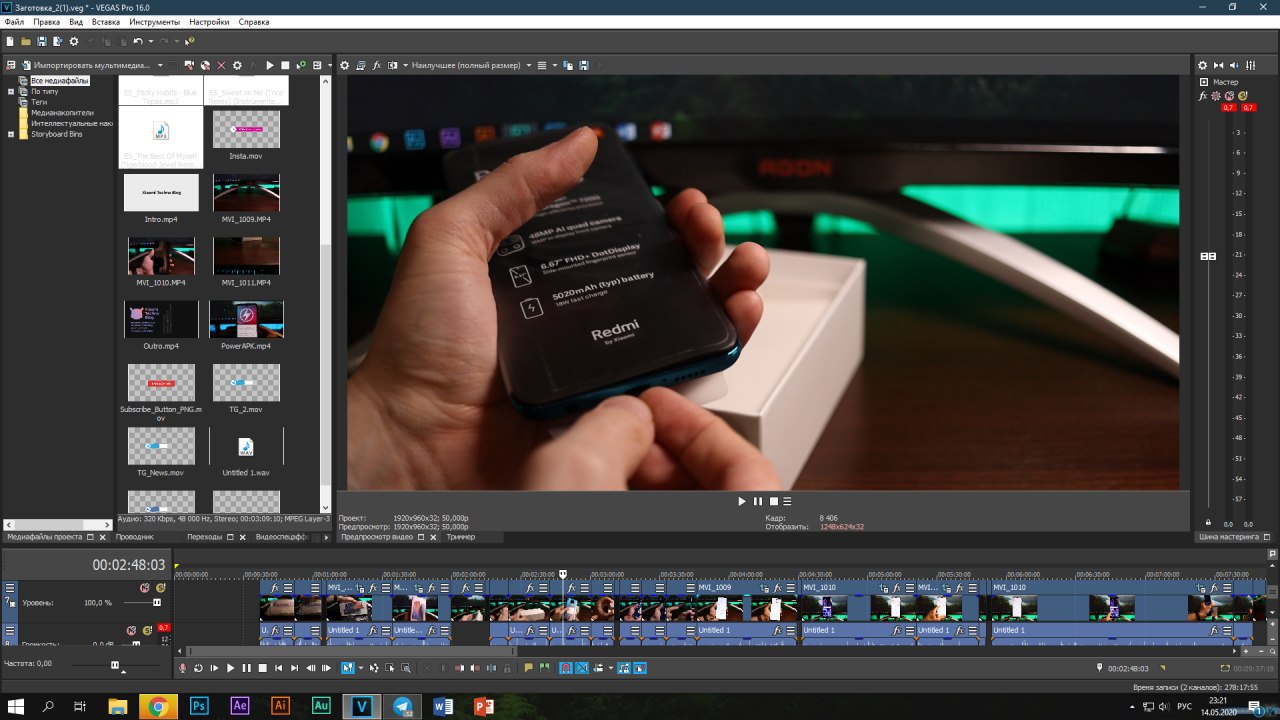Click the What's This help icon
Image resolution: width=1280 pixels, height=720 pixels.
pyautogui.click(x=190, y=41)
